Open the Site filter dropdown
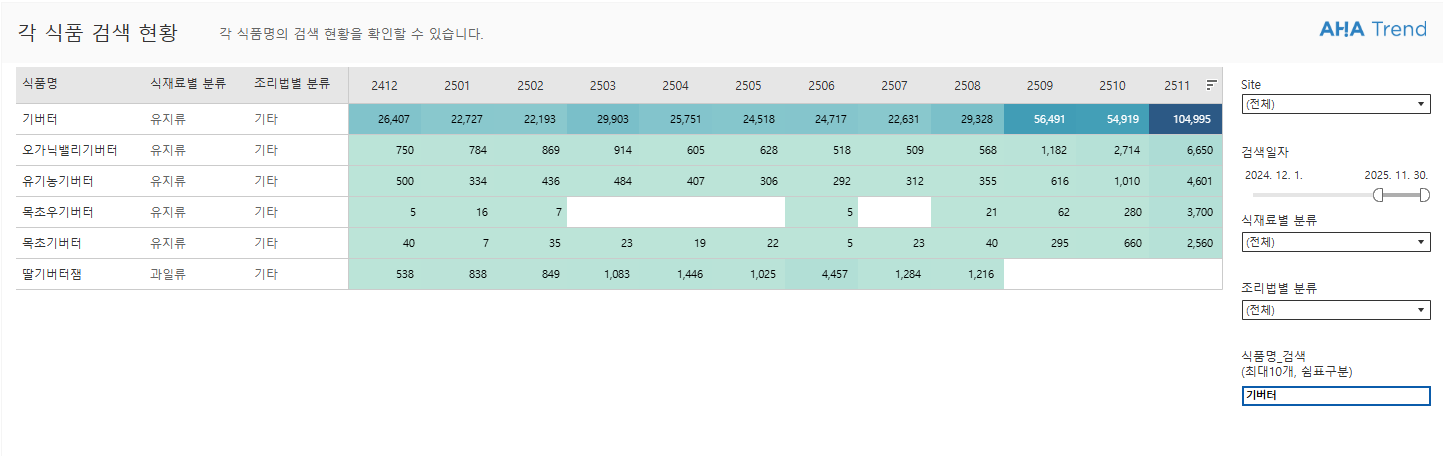 coord(1335,104)
